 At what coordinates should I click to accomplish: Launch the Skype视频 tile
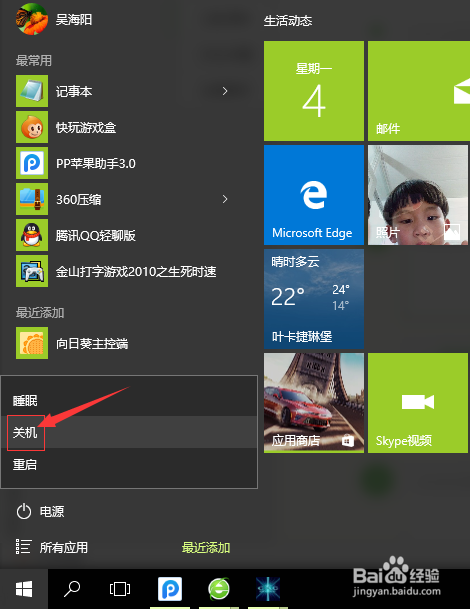418,403
